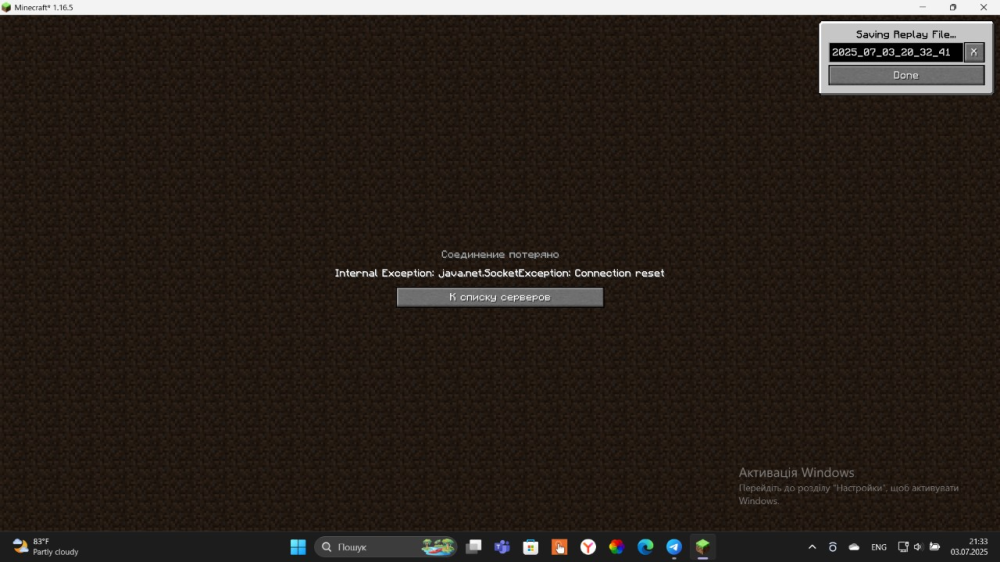Open the Windows Start menu
Viewport: 1000px width, 562px height.
tap(298, 547)
